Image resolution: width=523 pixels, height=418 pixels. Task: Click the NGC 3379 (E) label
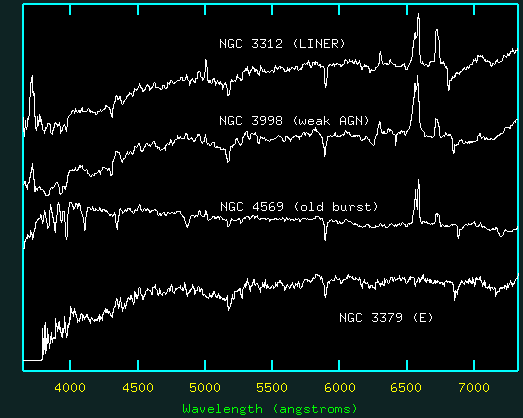click(x=386, y=317)
